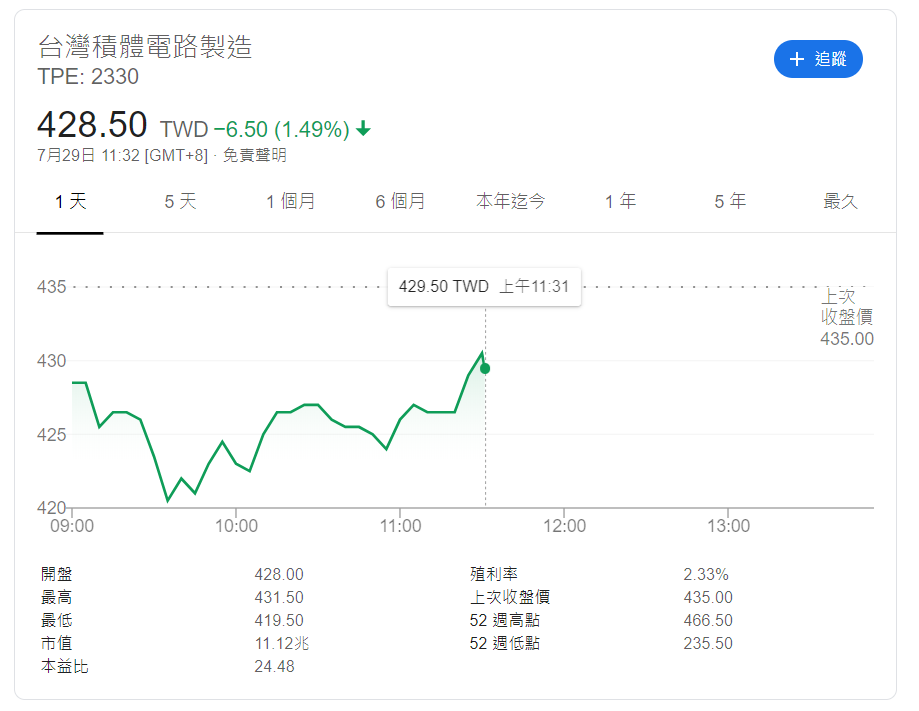Click the 最高 row label

coord(56,597)
